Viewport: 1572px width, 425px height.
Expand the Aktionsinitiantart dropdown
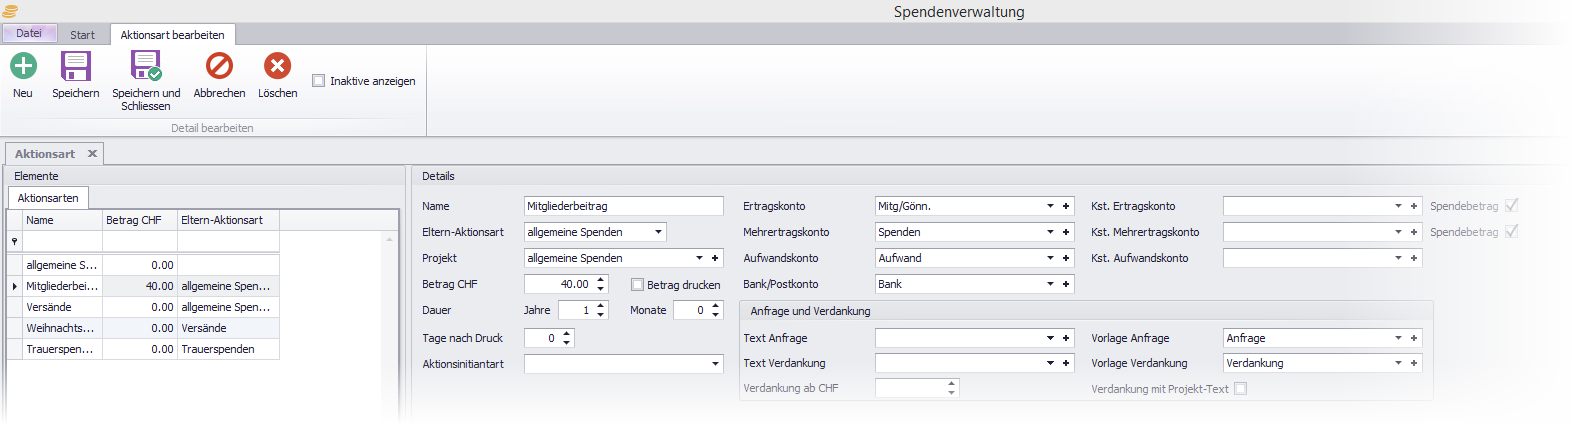coord(715,364)
